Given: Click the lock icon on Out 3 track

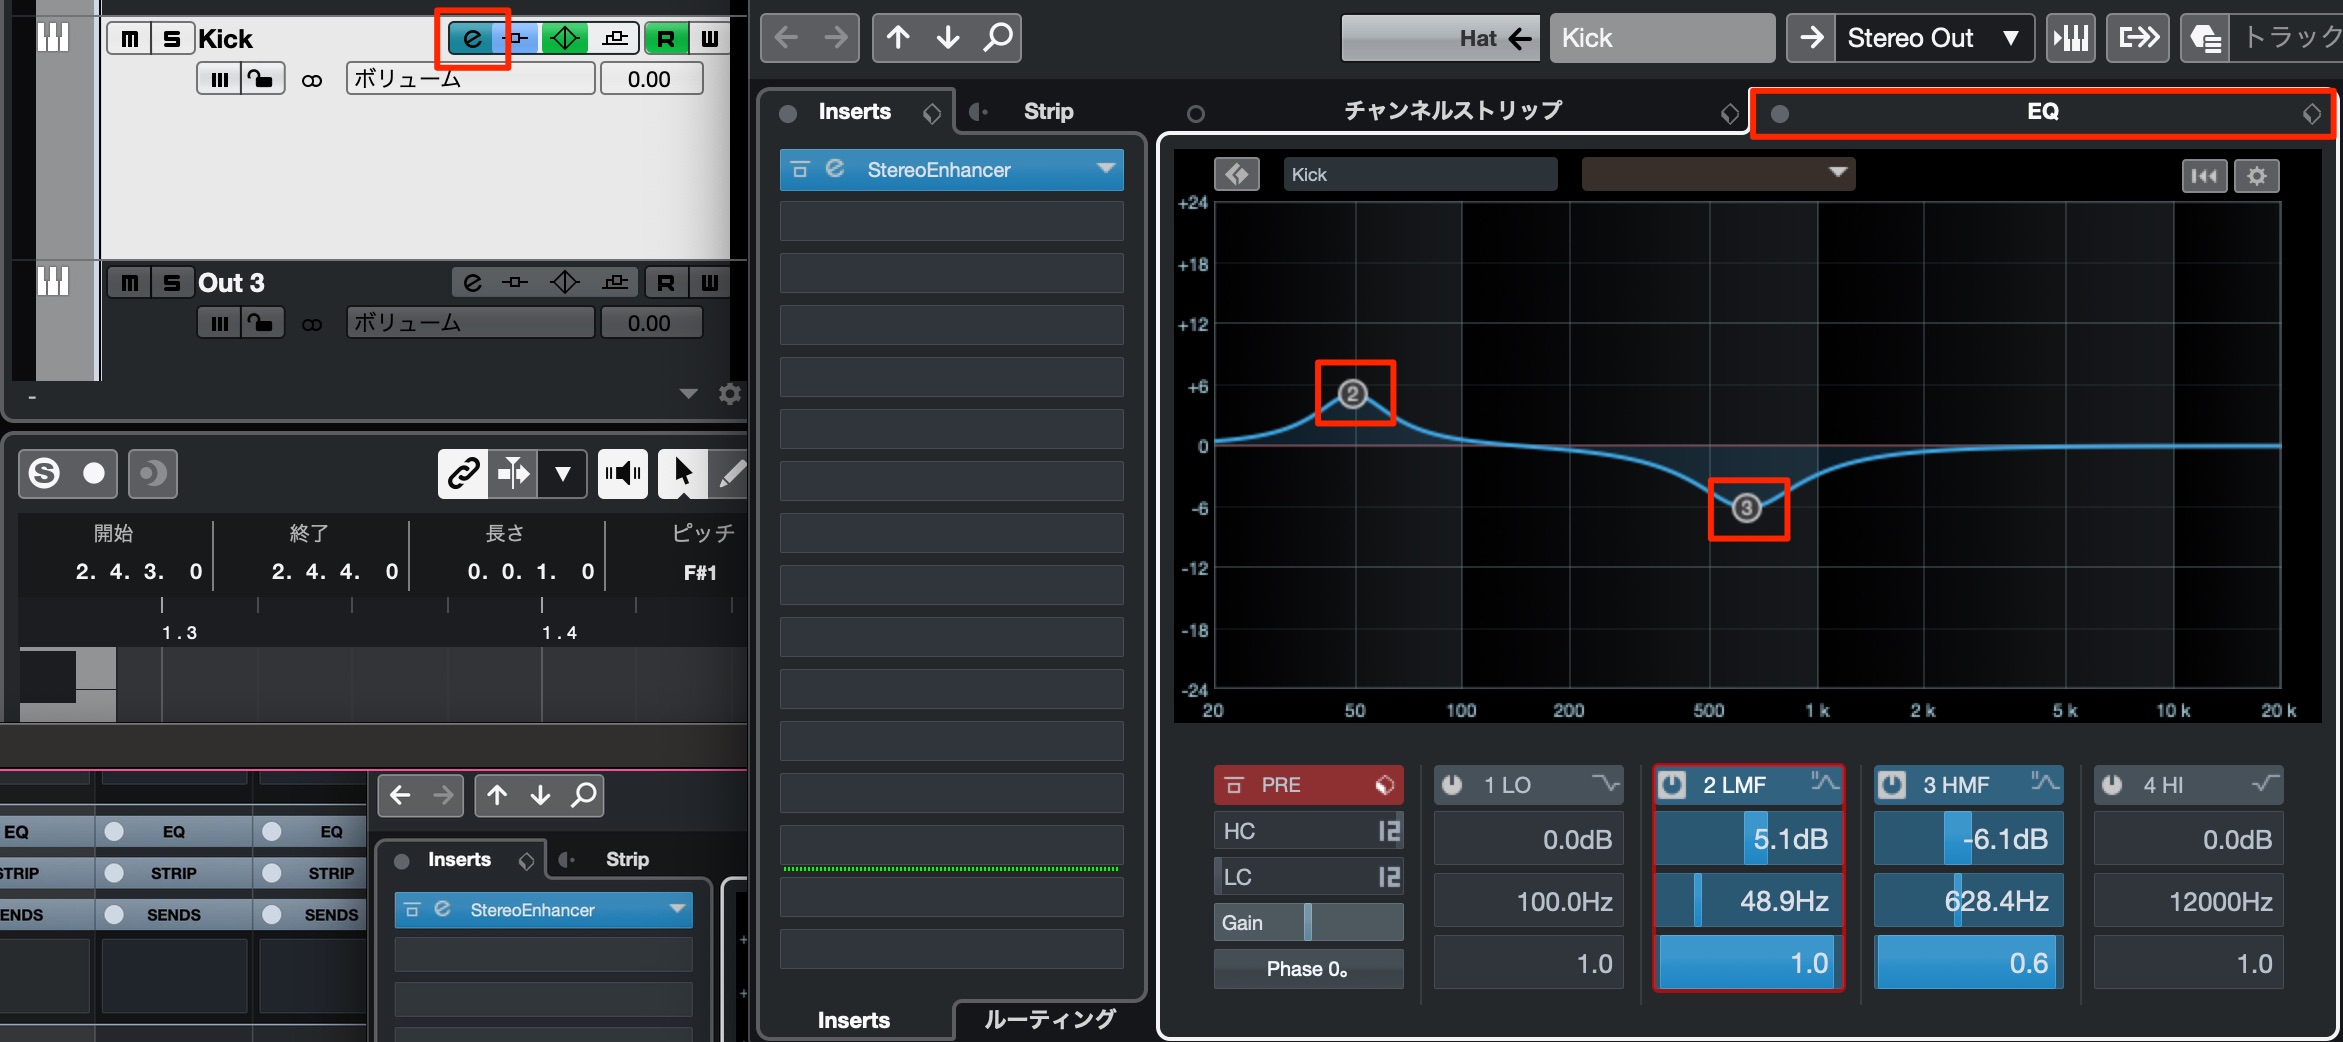Looking at the screenshot, I should click(x=262, y=323).
